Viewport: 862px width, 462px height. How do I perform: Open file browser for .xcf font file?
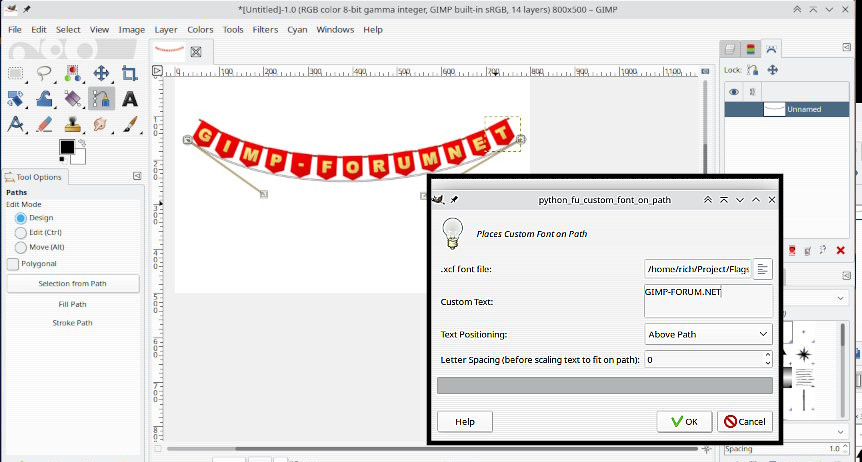pyautogui.click(x=762, y=269)
